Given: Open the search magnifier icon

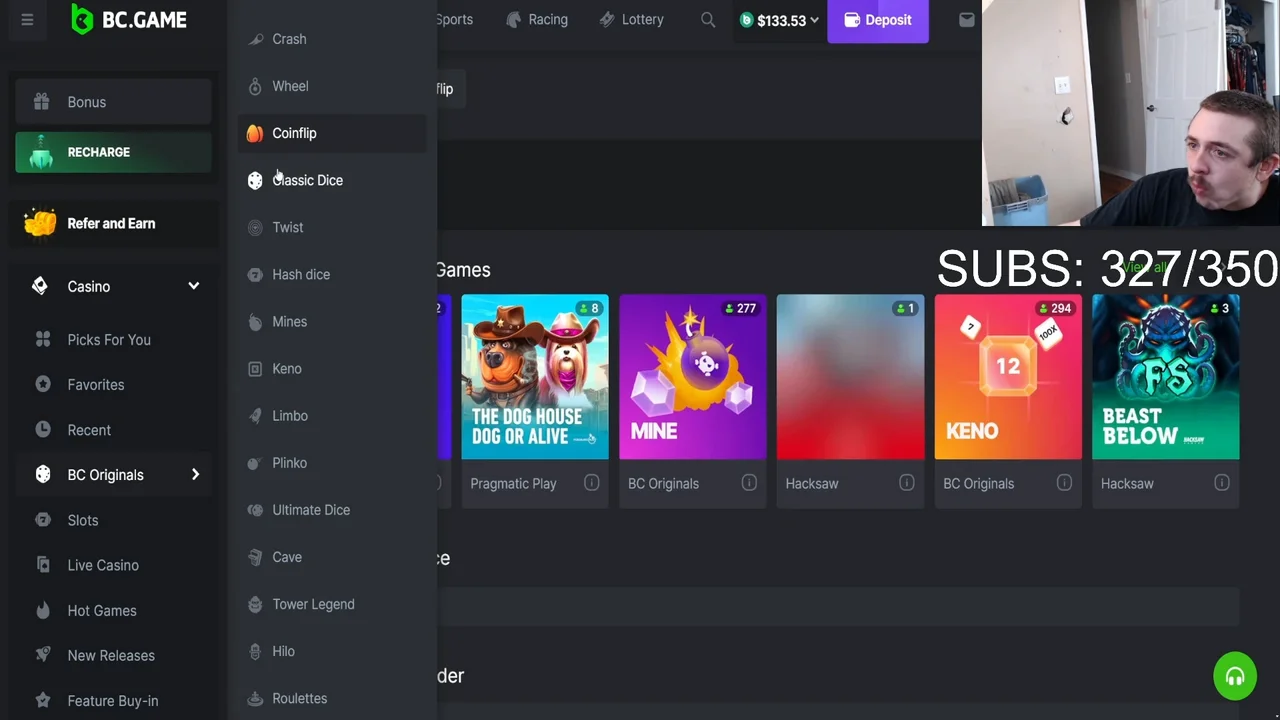Looking at the screenshot, I should 708,20.
